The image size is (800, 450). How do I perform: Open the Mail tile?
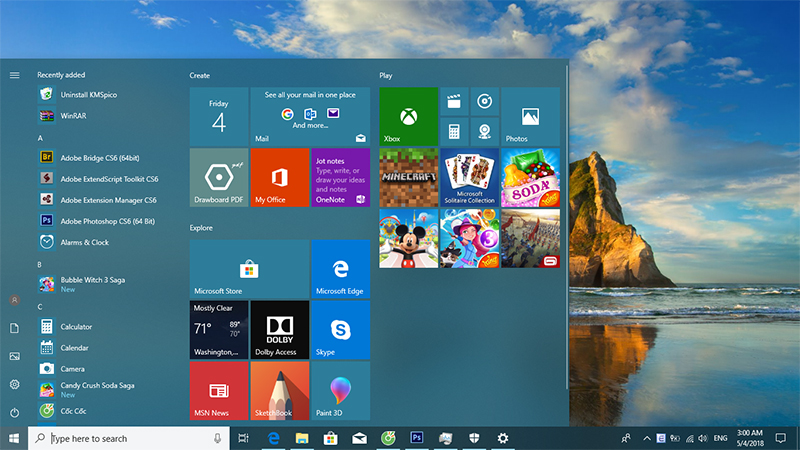[310, 116]
